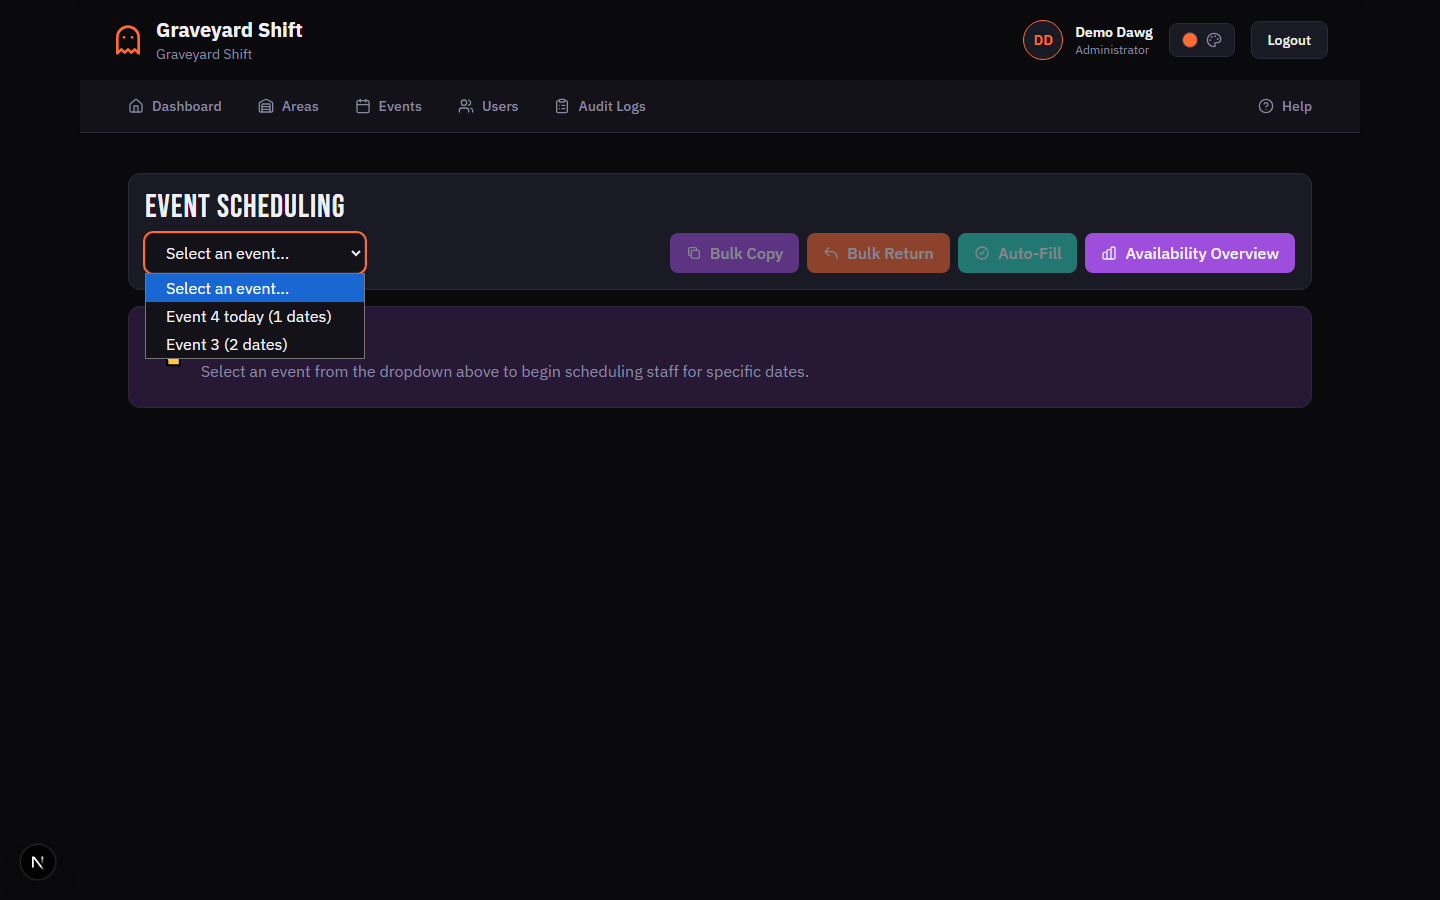Open the palette color theme picker
Viewport: 1440px width, 900px height.
click(x=1215, y=39)
